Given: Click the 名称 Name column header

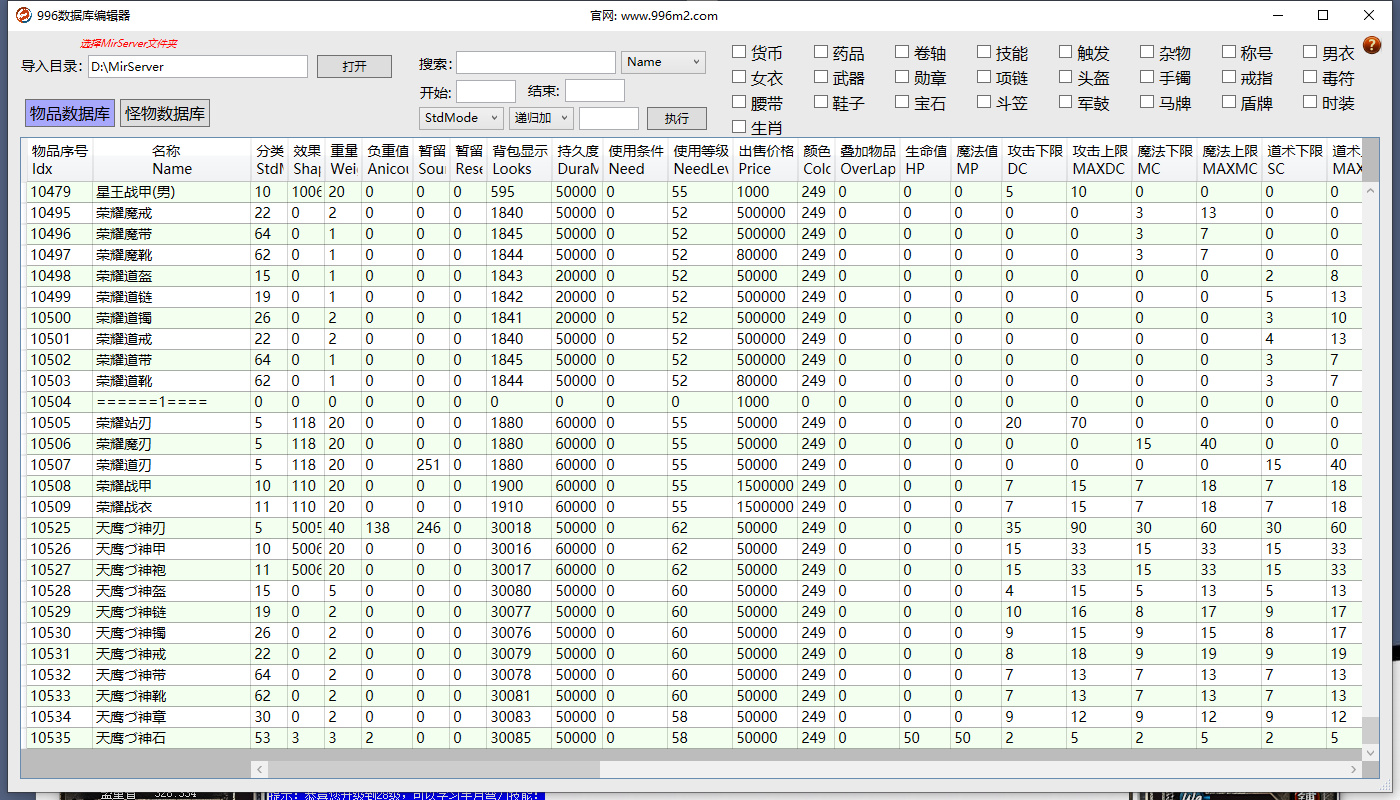Looking at the screenshot, I should 172,160.
